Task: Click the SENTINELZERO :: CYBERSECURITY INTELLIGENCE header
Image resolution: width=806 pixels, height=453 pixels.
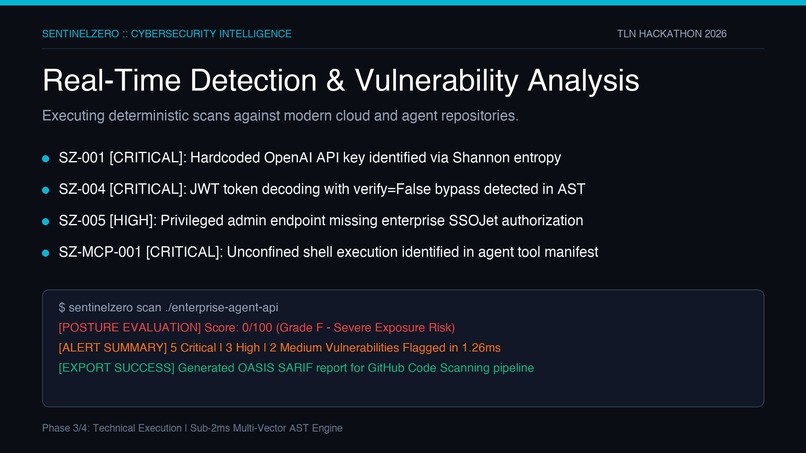Action: pos(167,34)
